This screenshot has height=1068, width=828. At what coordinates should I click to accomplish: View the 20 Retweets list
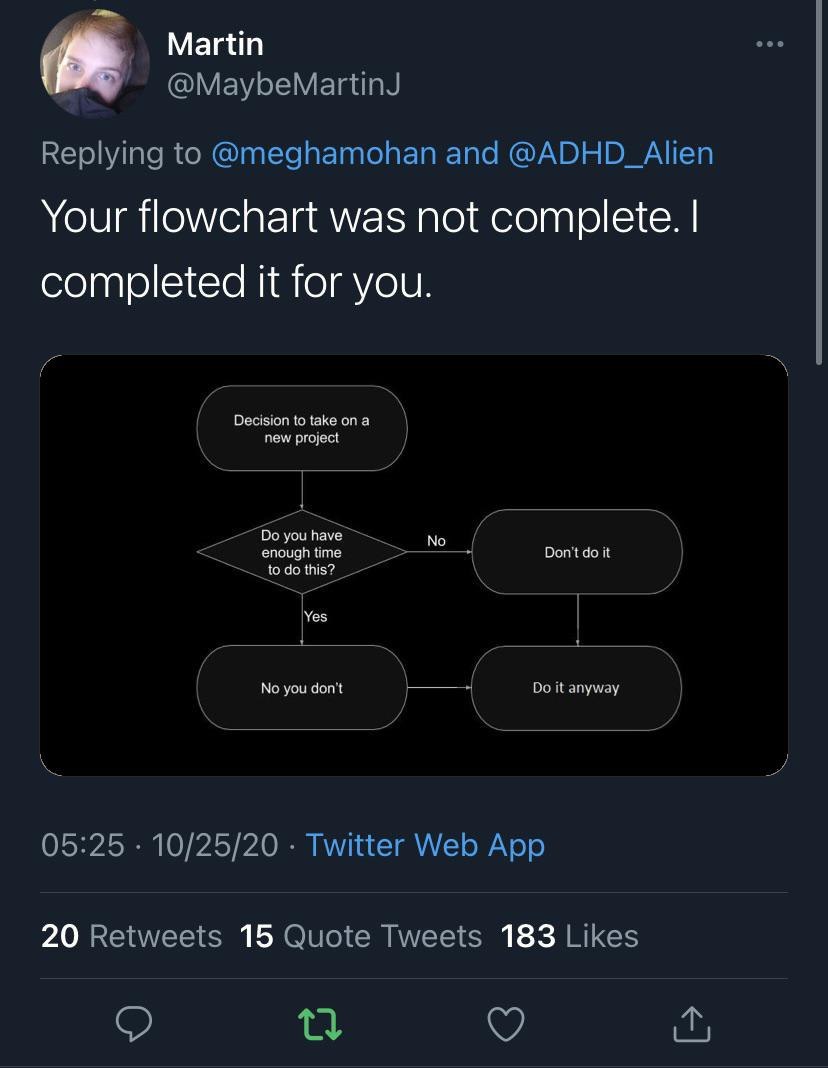[131, 936]
